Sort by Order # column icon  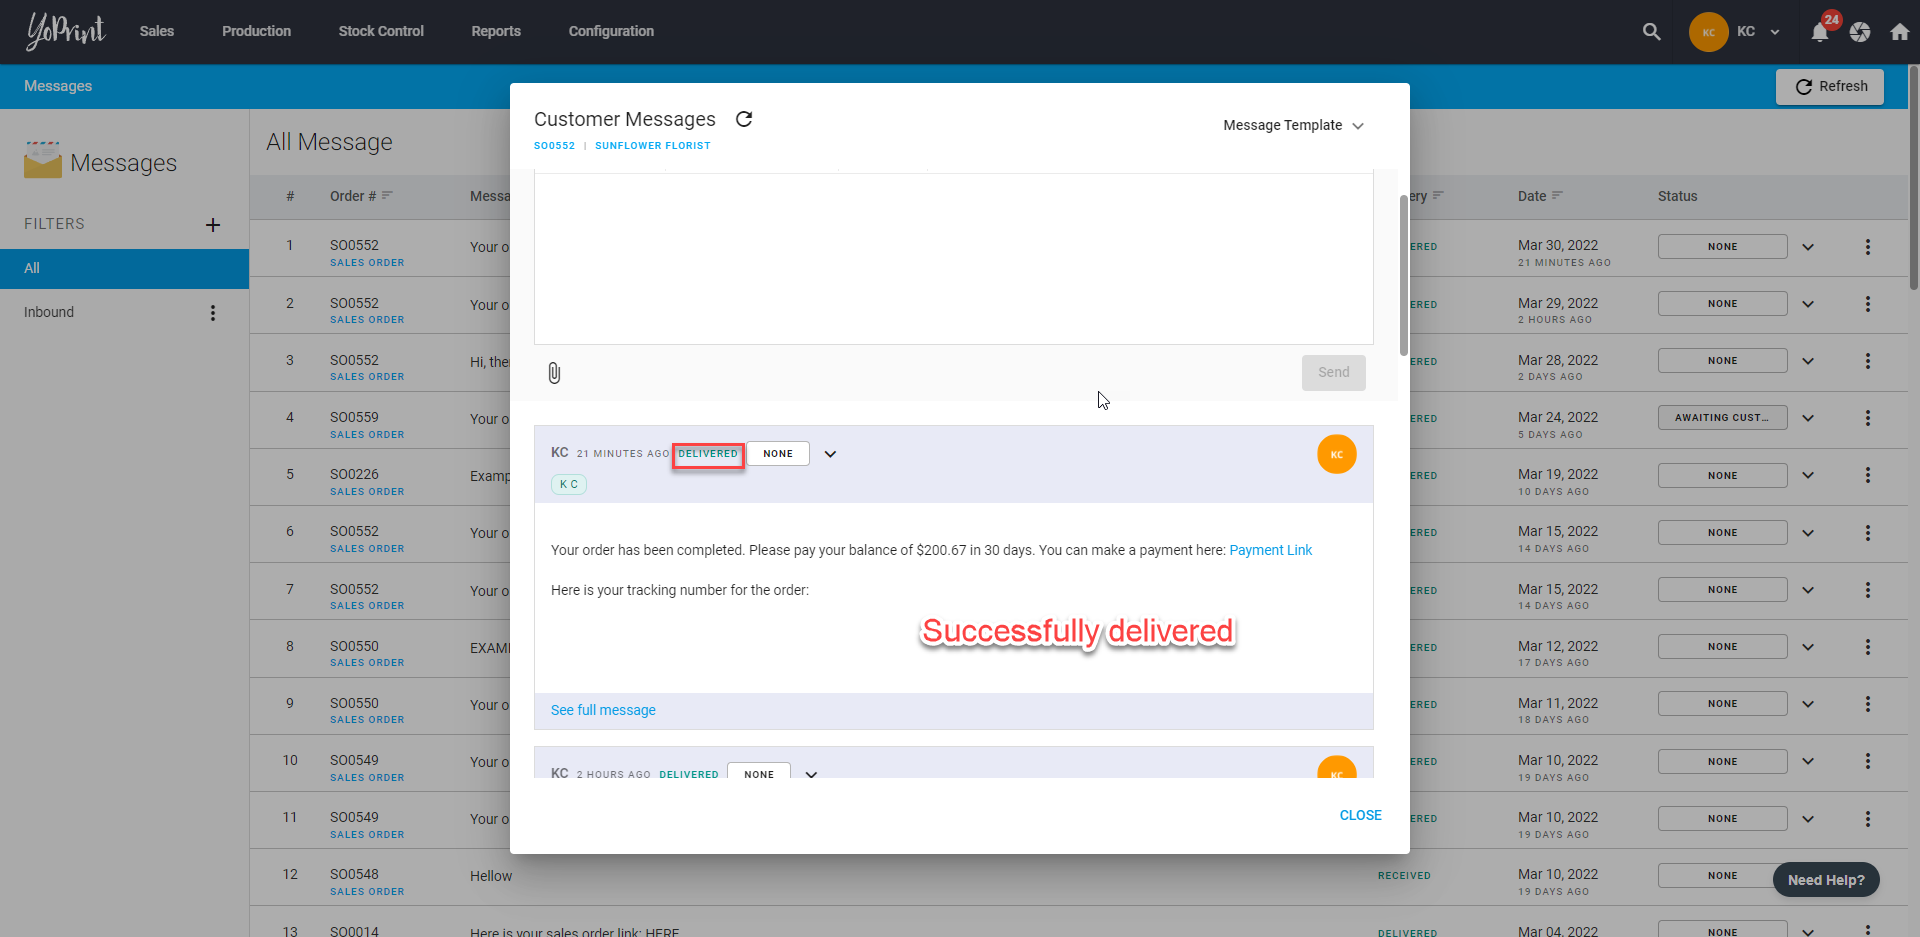[x=387, y=195]
